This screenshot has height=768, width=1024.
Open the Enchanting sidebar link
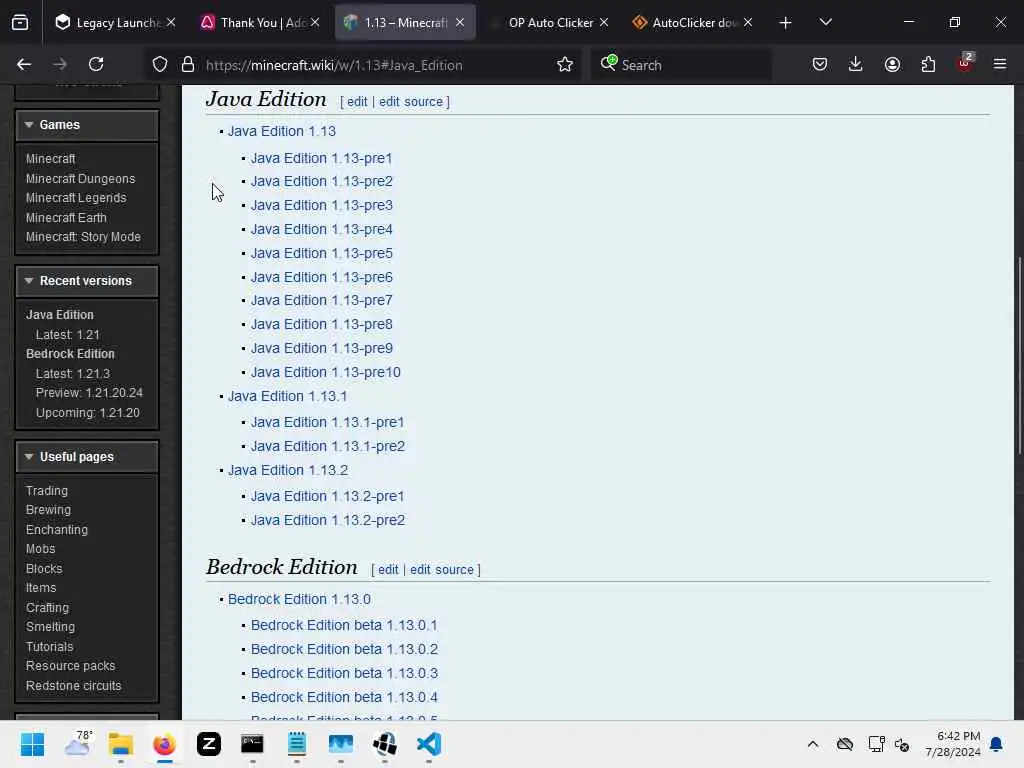click(56, 530)
